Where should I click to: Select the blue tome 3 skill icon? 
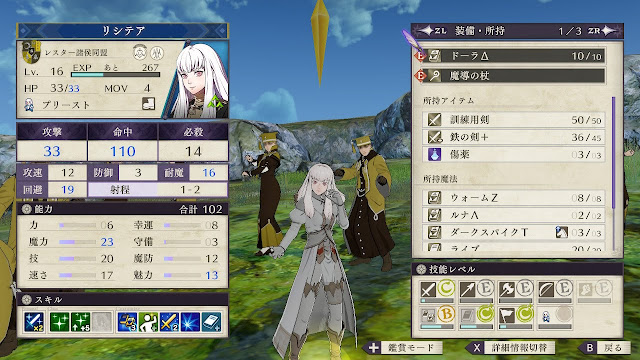point(127,321)
